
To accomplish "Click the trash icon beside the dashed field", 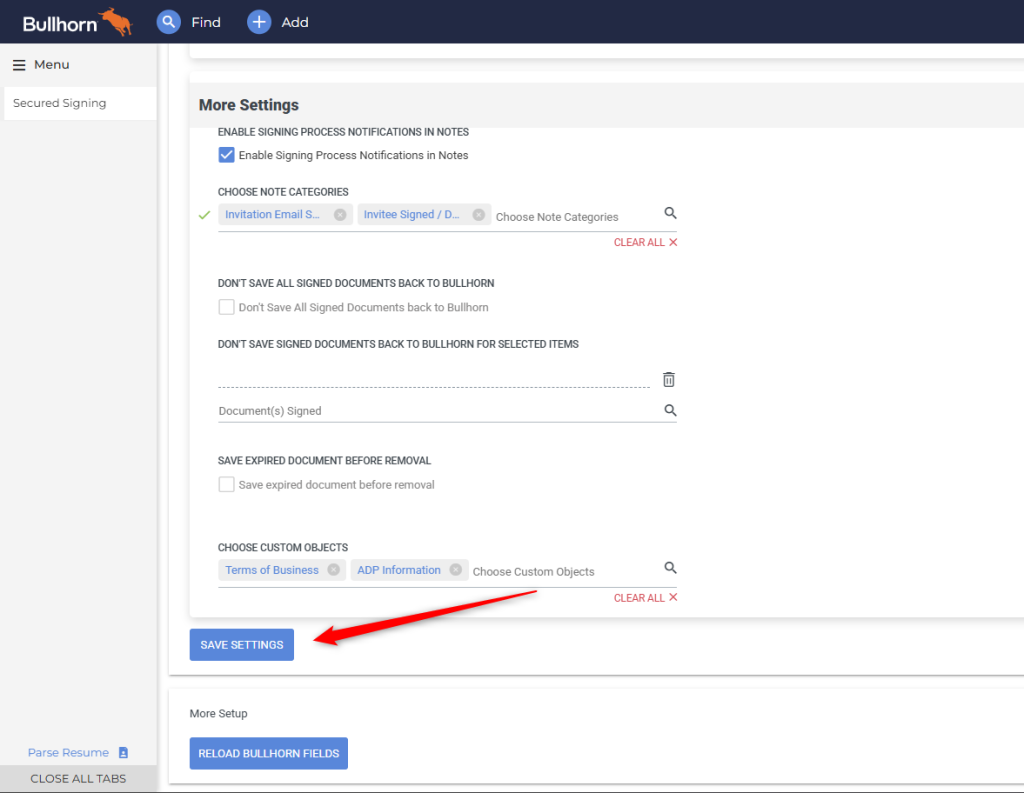I will tap(668, 380).
